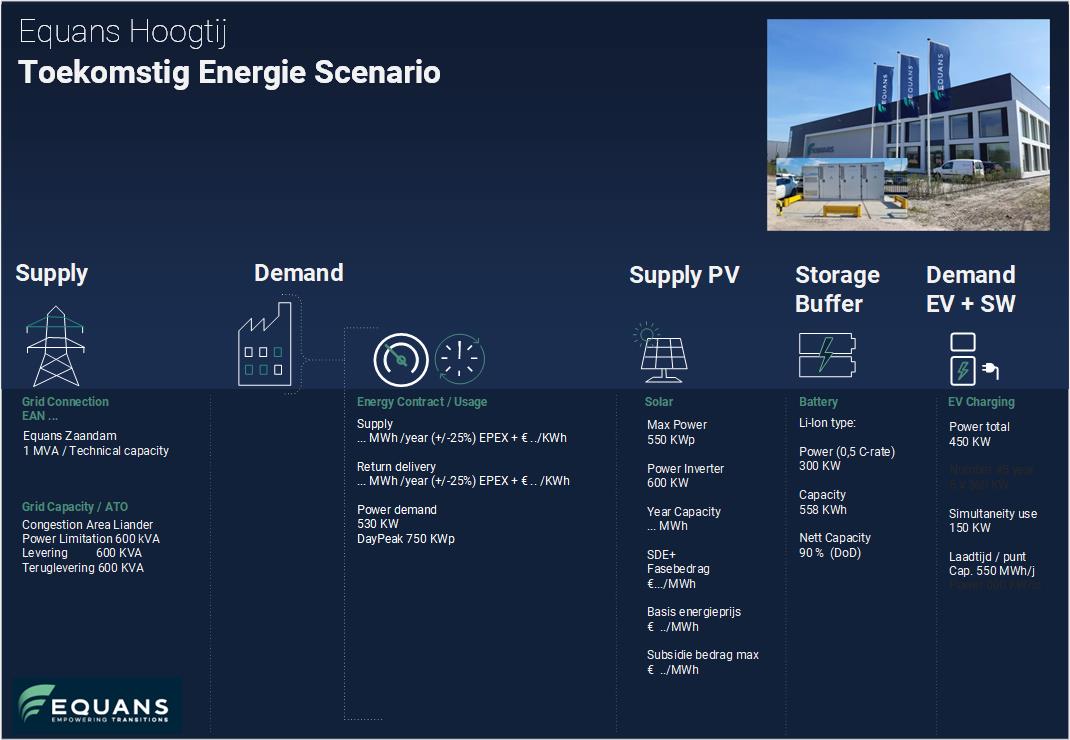This screenshot has height=740, width=1070.
Task: Click the "Simultaneity use" label
Action: pos(993,513)
